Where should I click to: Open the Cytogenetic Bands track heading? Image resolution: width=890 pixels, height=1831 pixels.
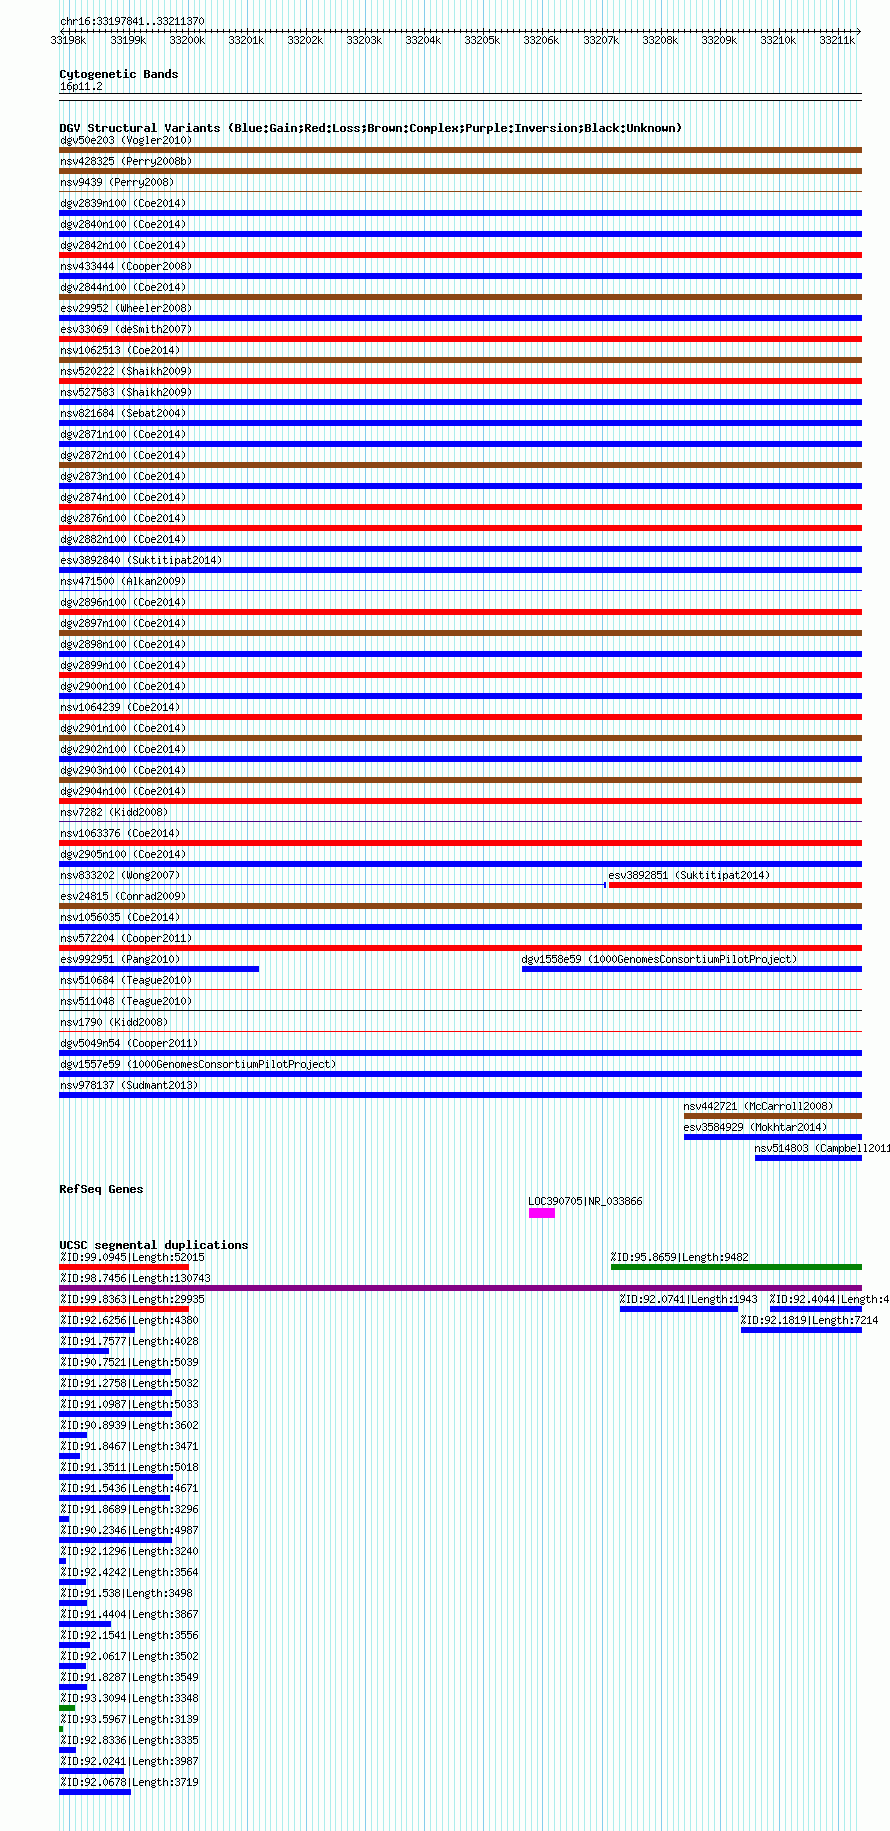(x=119, y=74)
